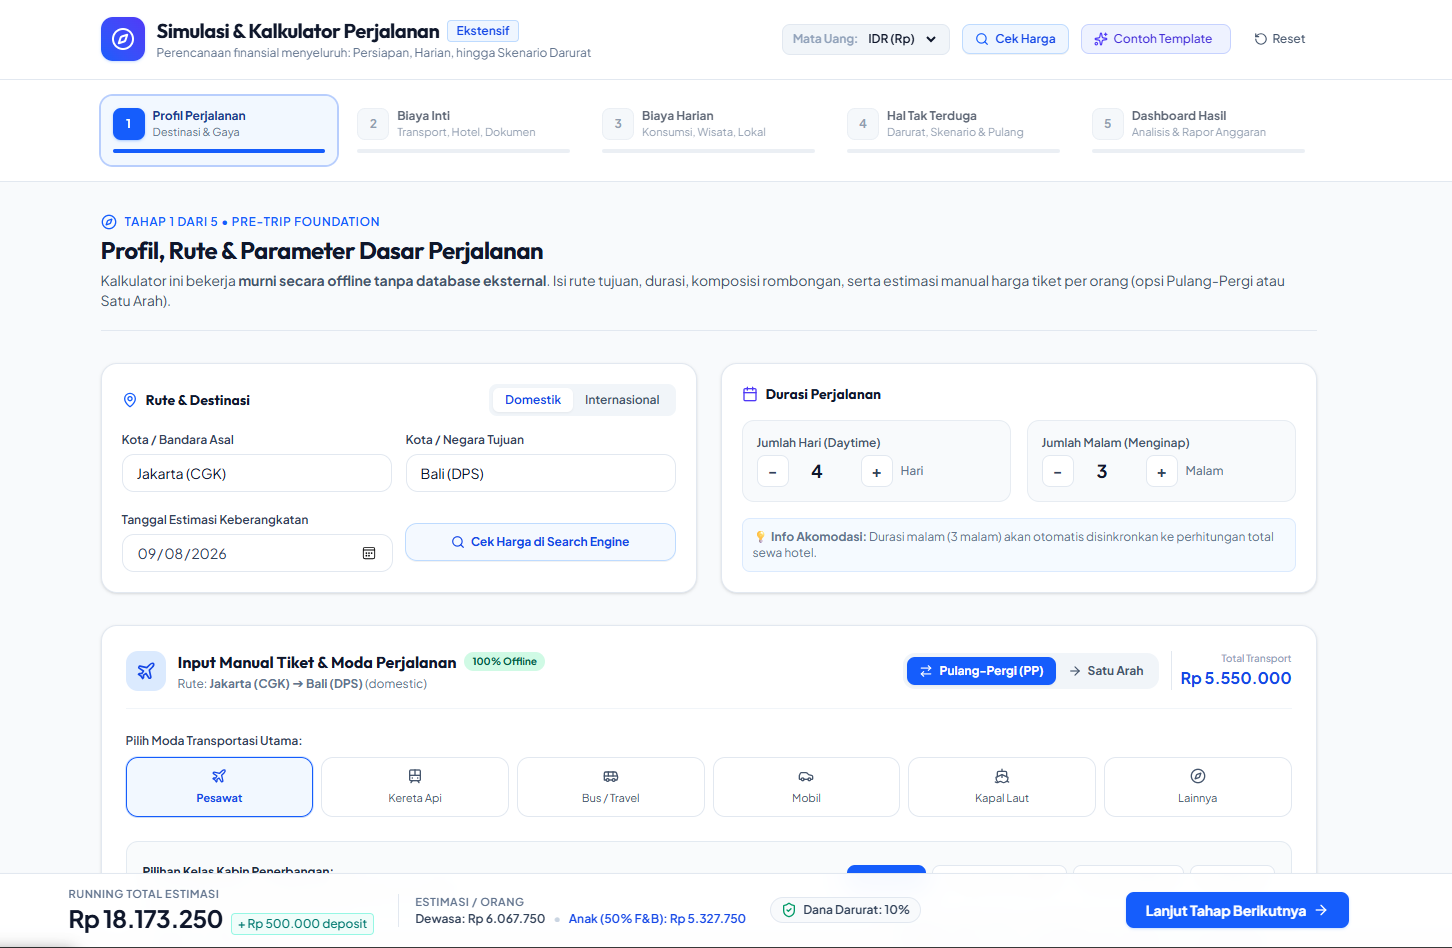
Task: Click the 100% Offline badge
Action: coord(505,661)
